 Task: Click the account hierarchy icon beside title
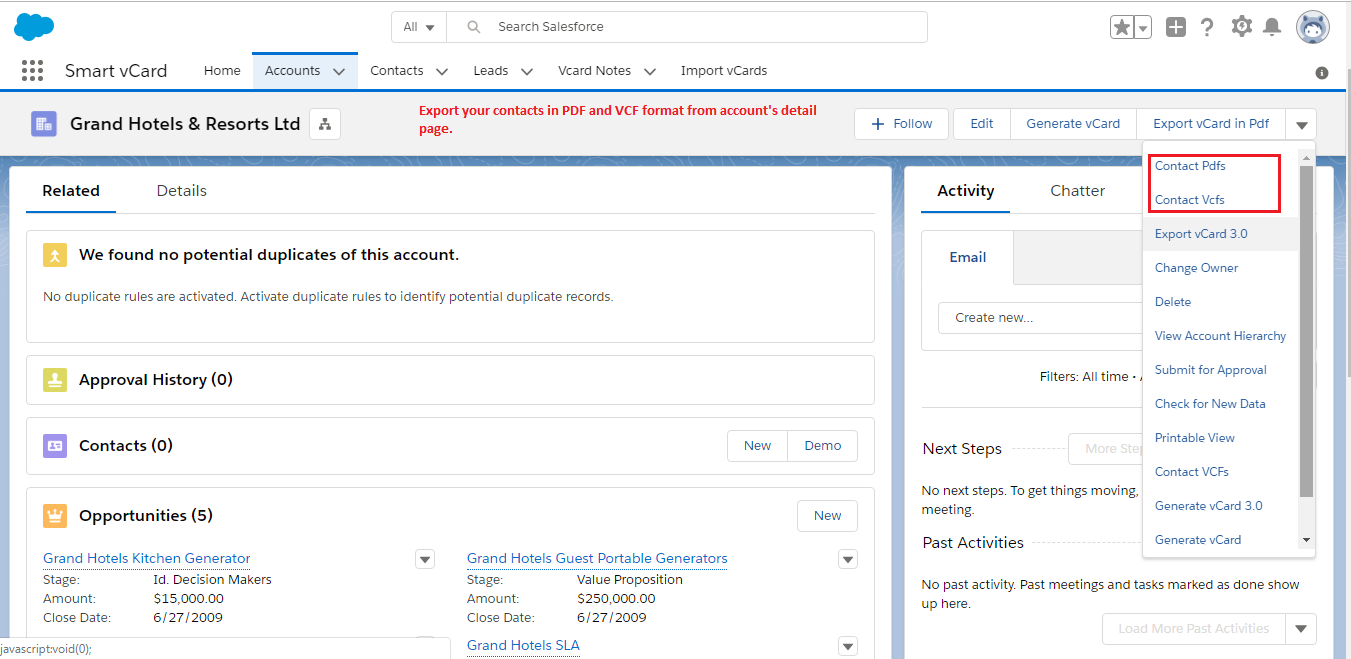click(x=325, y=124)
